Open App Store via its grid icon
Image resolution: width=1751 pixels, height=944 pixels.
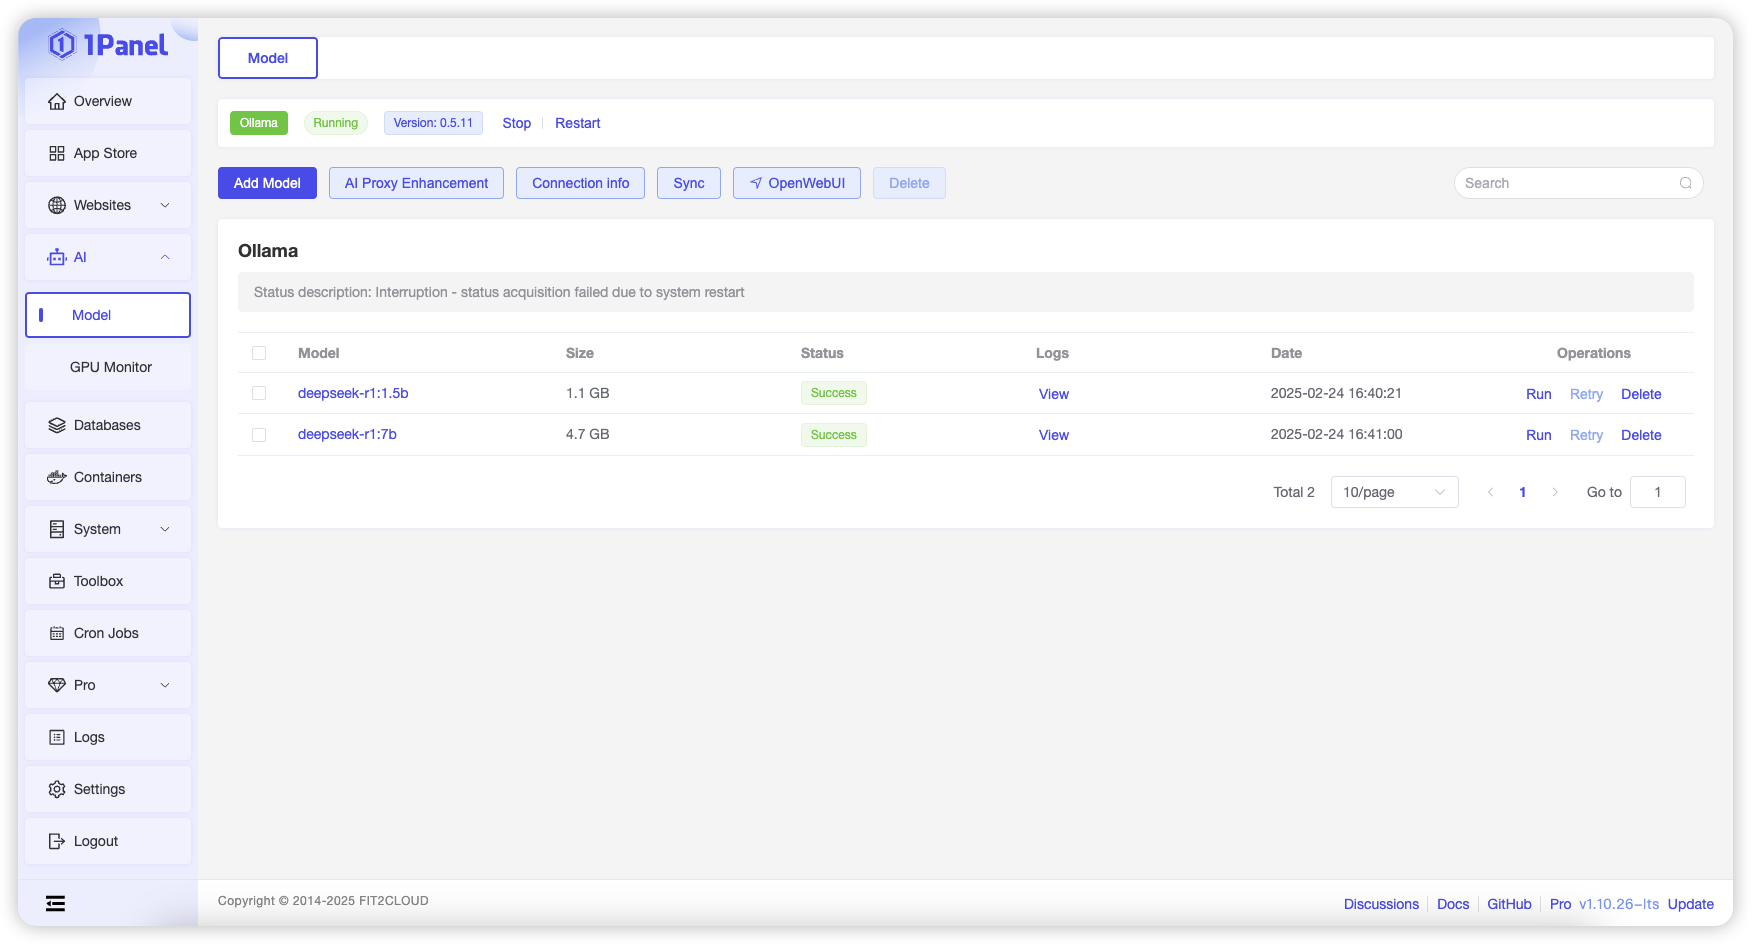57,154
